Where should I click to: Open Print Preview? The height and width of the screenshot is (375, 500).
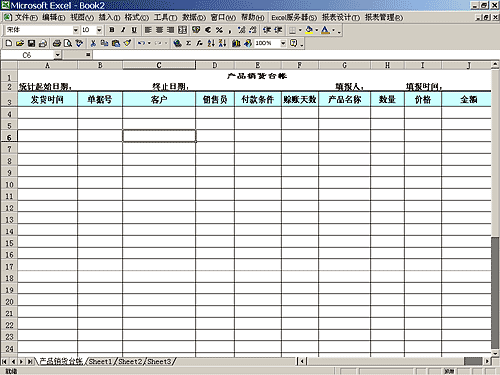(x=68, y=43)
